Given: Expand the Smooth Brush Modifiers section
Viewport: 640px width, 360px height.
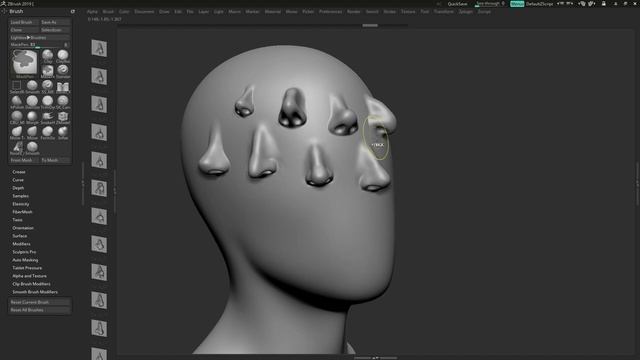Looking at the screenshot, I should point(35,292).
